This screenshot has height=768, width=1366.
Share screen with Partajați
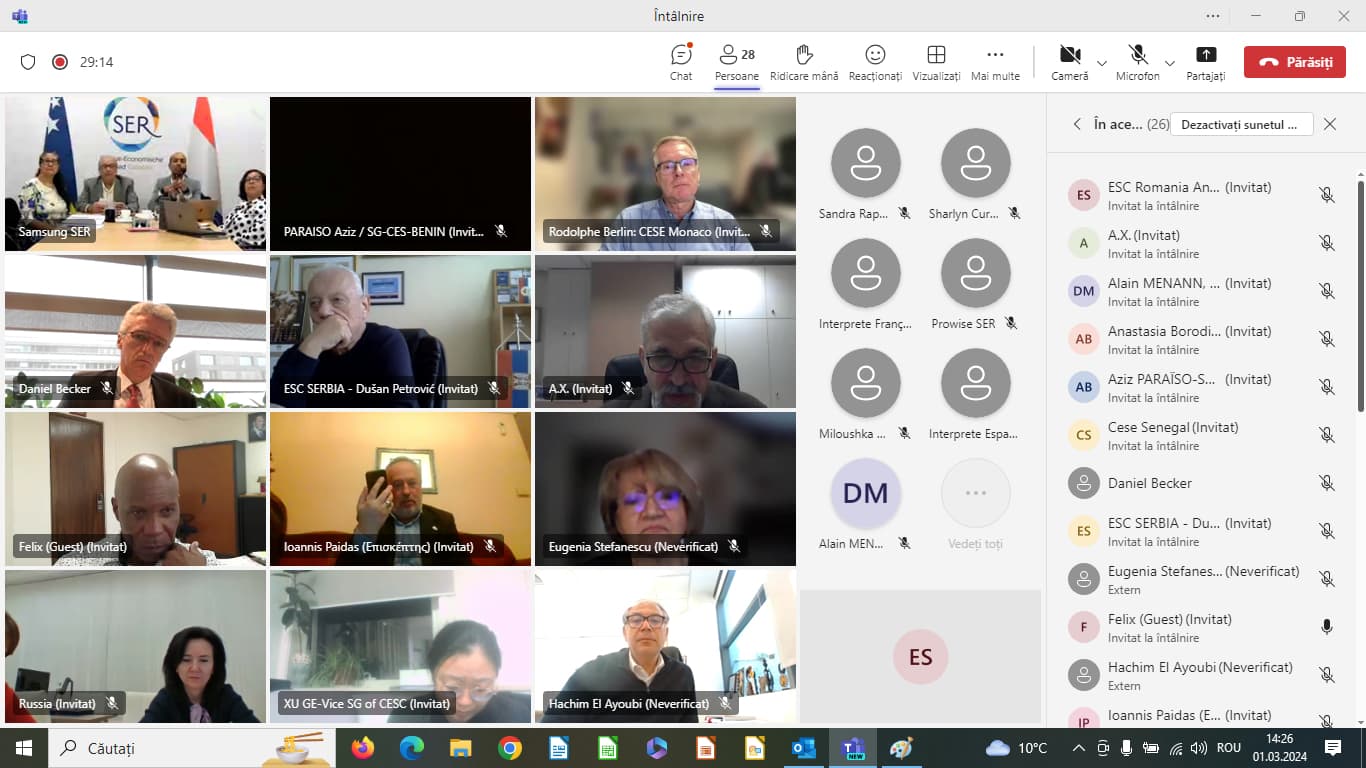coord(1205,61)
